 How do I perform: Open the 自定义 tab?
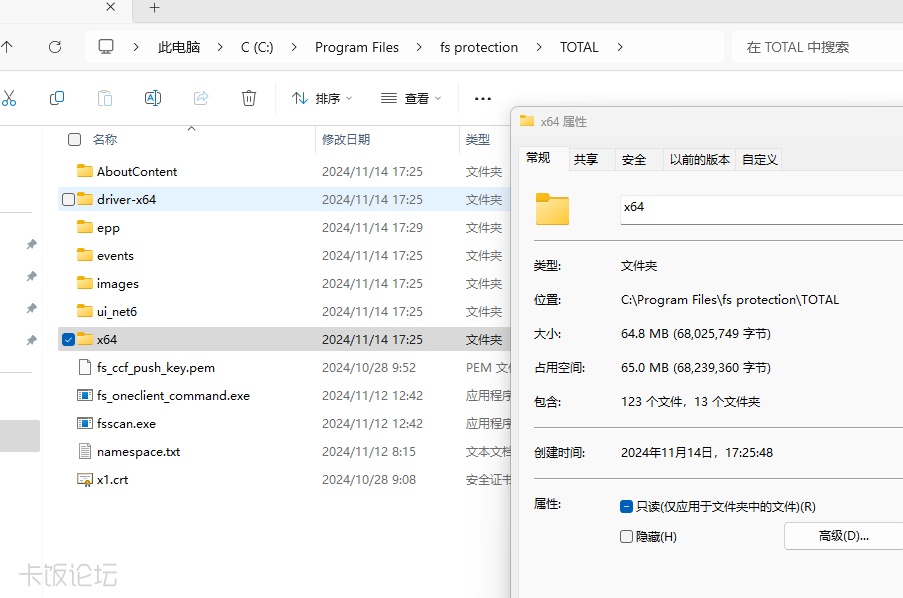[760, 160]
